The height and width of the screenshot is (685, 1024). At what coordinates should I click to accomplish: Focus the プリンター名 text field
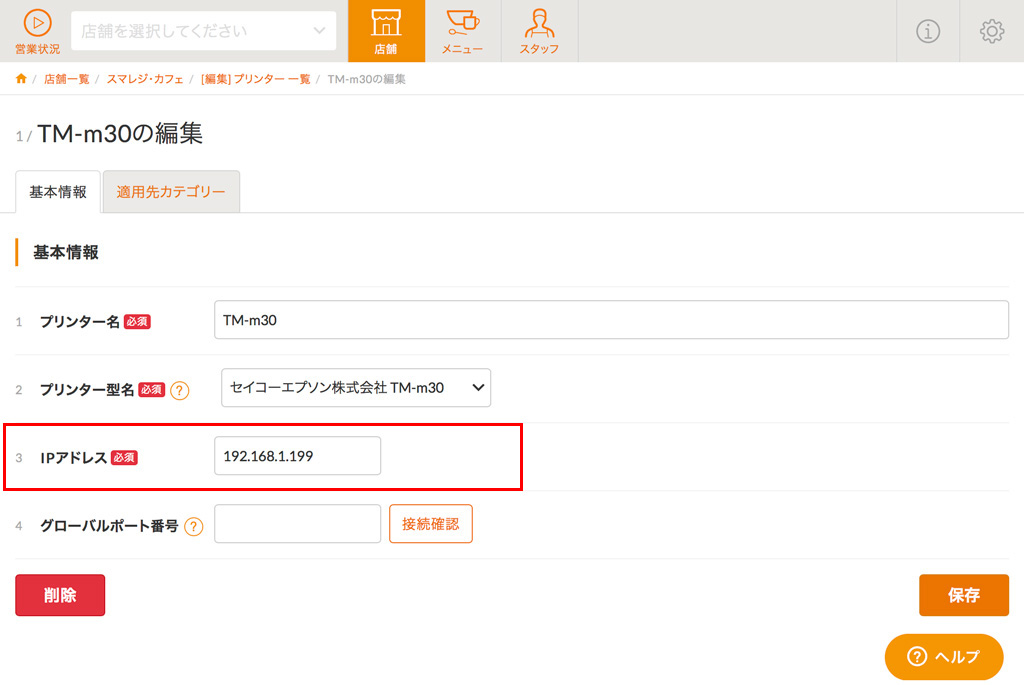click(611, 320)
